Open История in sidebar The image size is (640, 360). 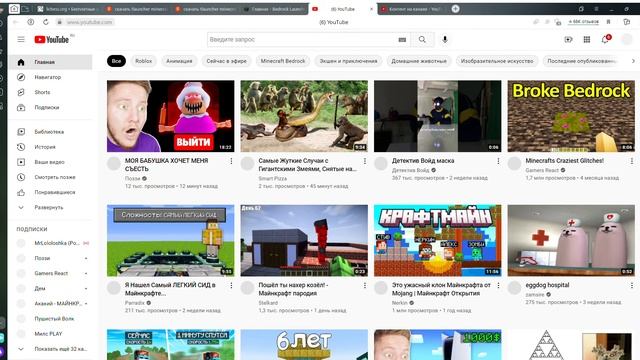pyautogui.click(x=51, y=147)
